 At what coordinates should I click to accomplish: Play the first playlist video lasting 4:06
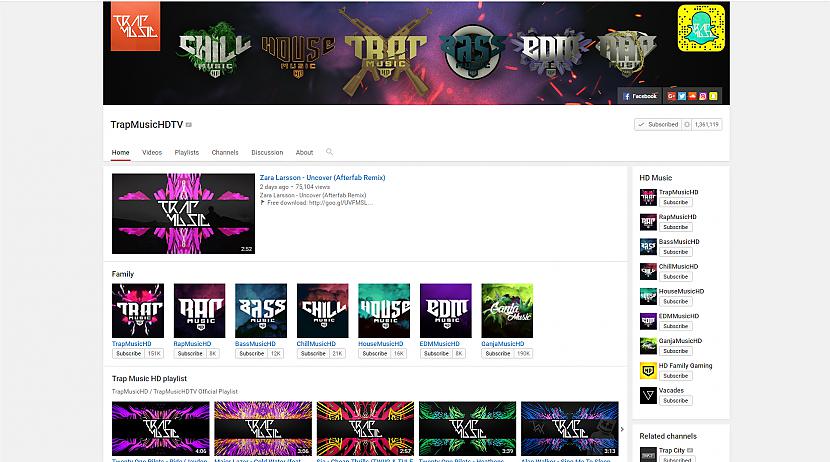[x=160, y=429]
